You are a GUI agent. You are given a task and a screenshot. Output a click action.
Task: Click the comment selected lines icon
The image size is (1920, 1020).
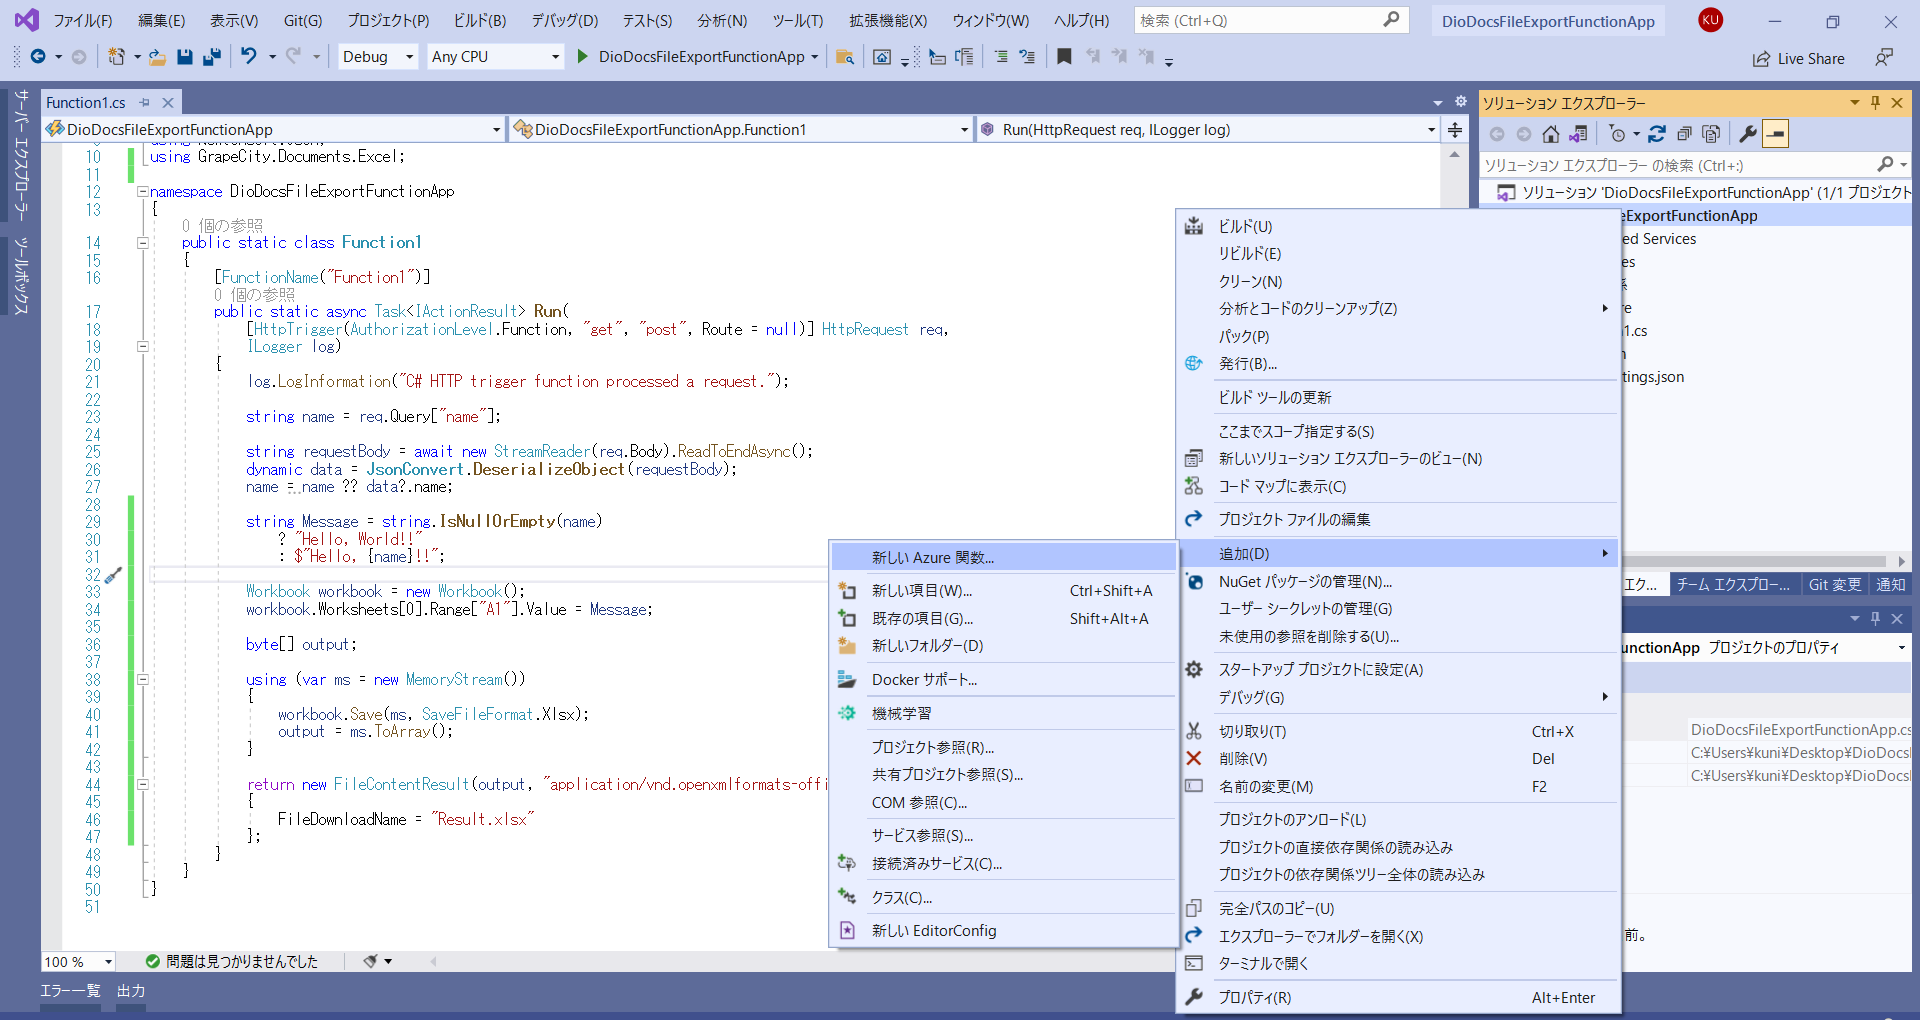[1001, 57]
